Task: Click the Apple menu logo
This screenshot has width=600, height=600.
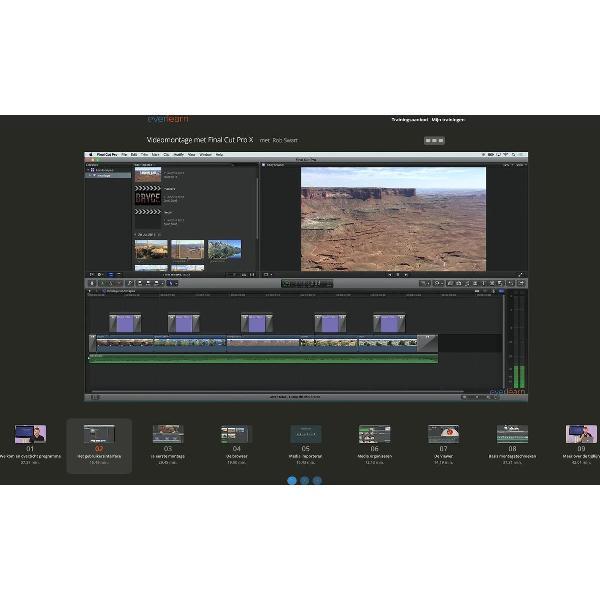Action: point(91,155)
